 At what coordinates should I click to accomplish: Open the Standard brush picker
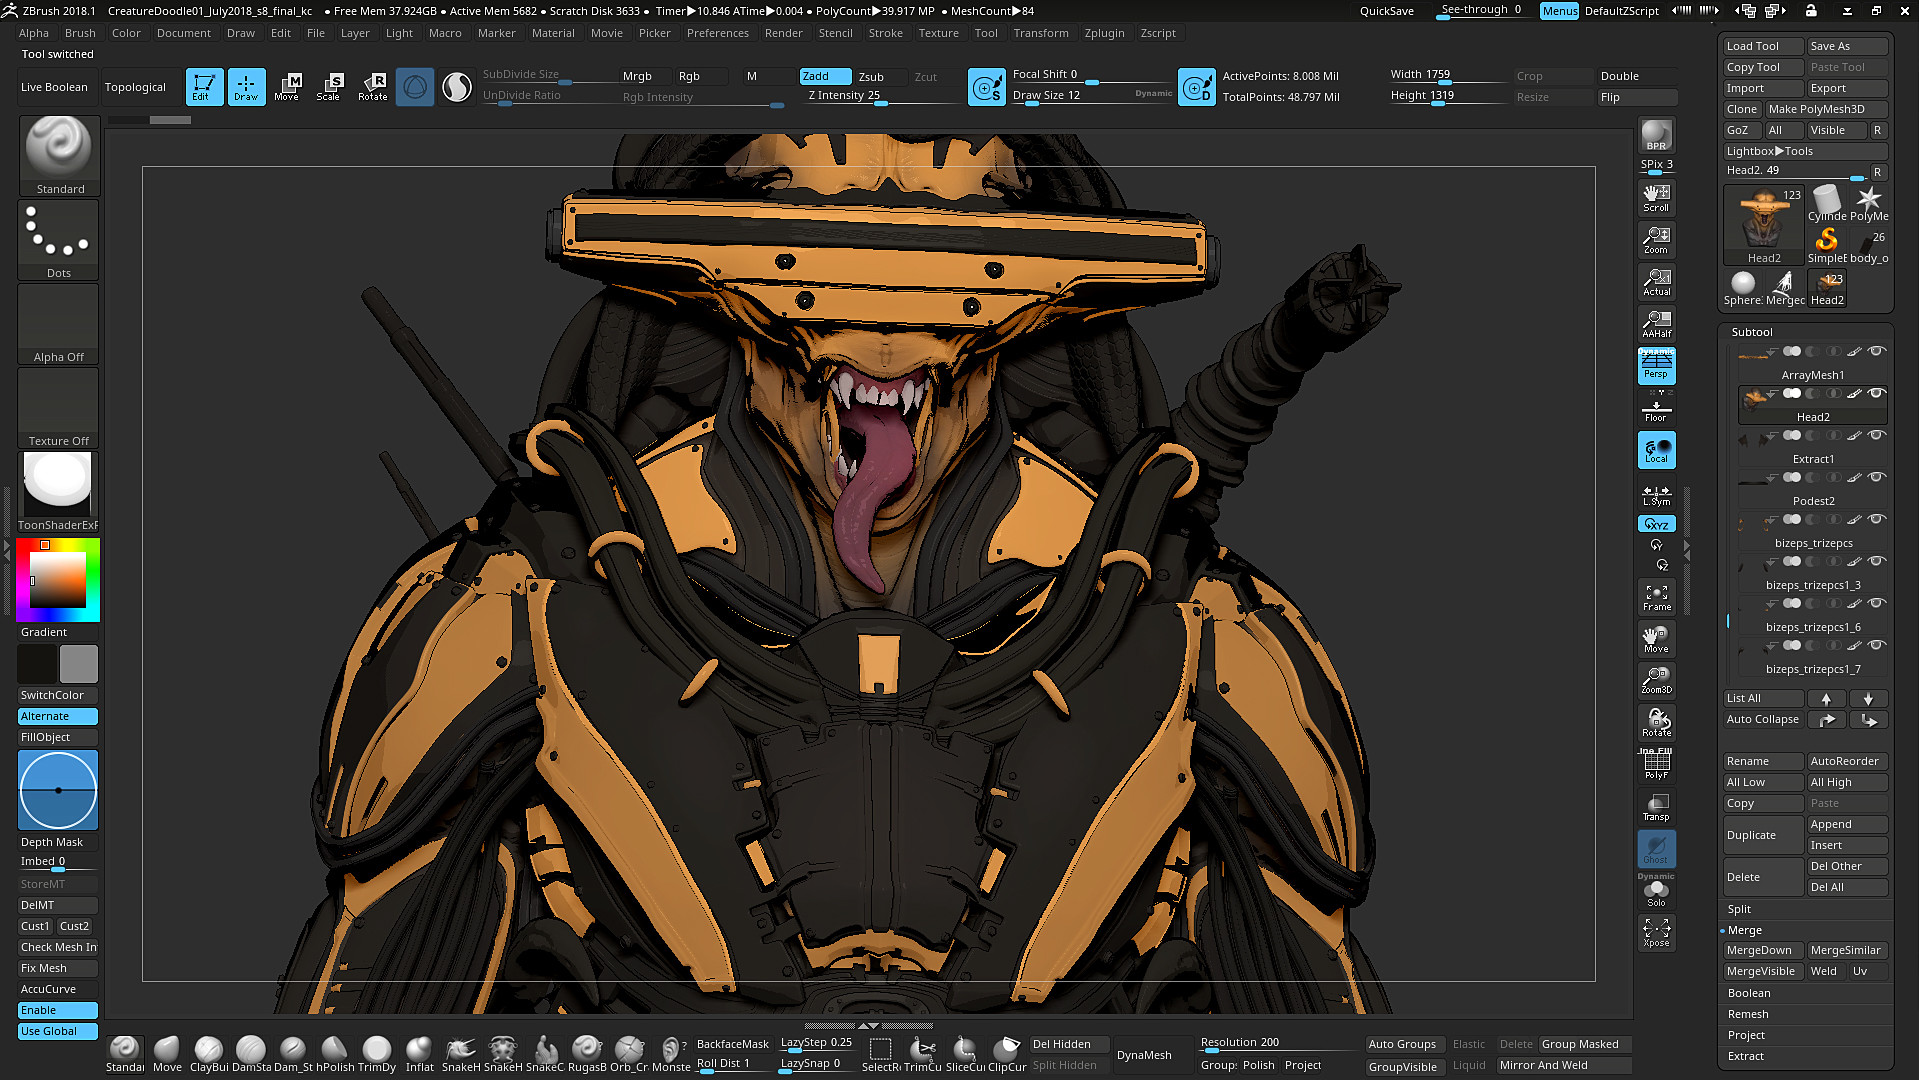(59, 156)
